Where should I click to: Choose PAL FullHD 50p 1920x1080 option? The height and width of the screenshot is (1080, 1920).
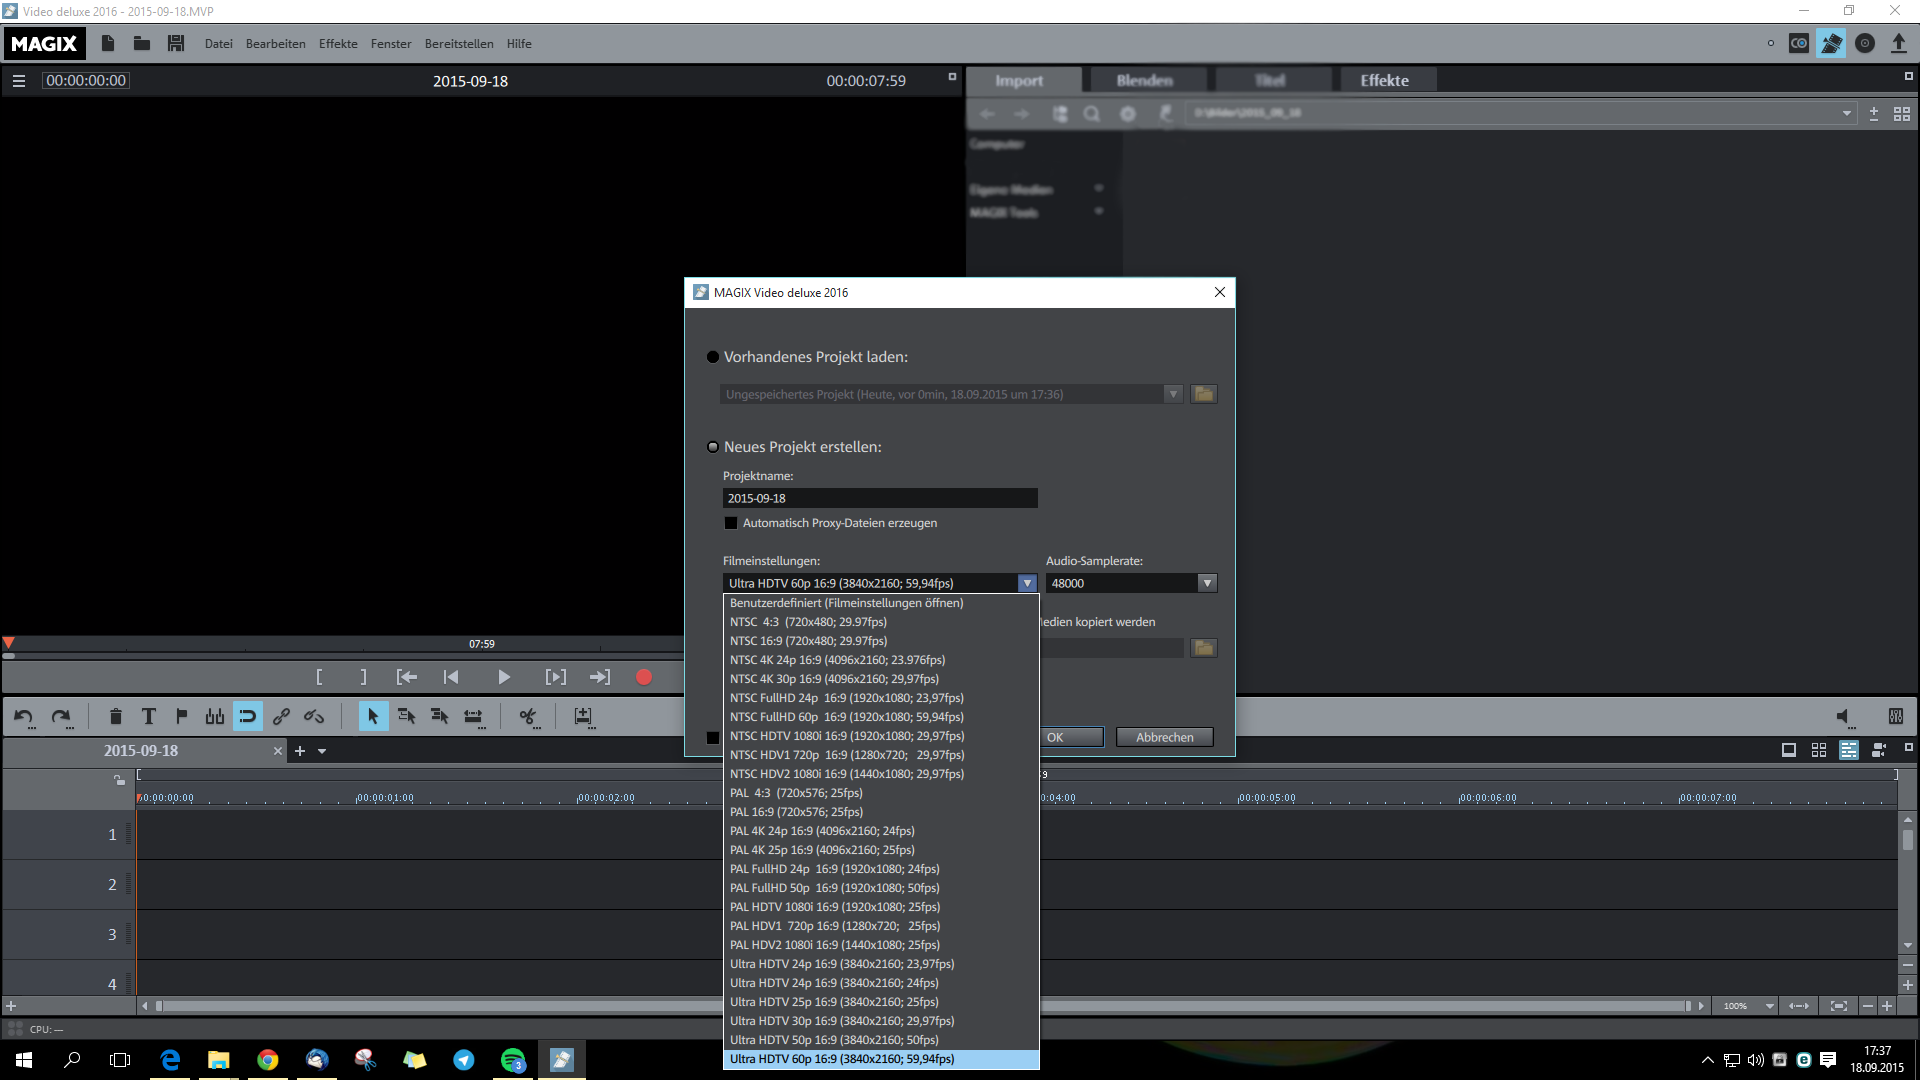[x=880, y=888]
